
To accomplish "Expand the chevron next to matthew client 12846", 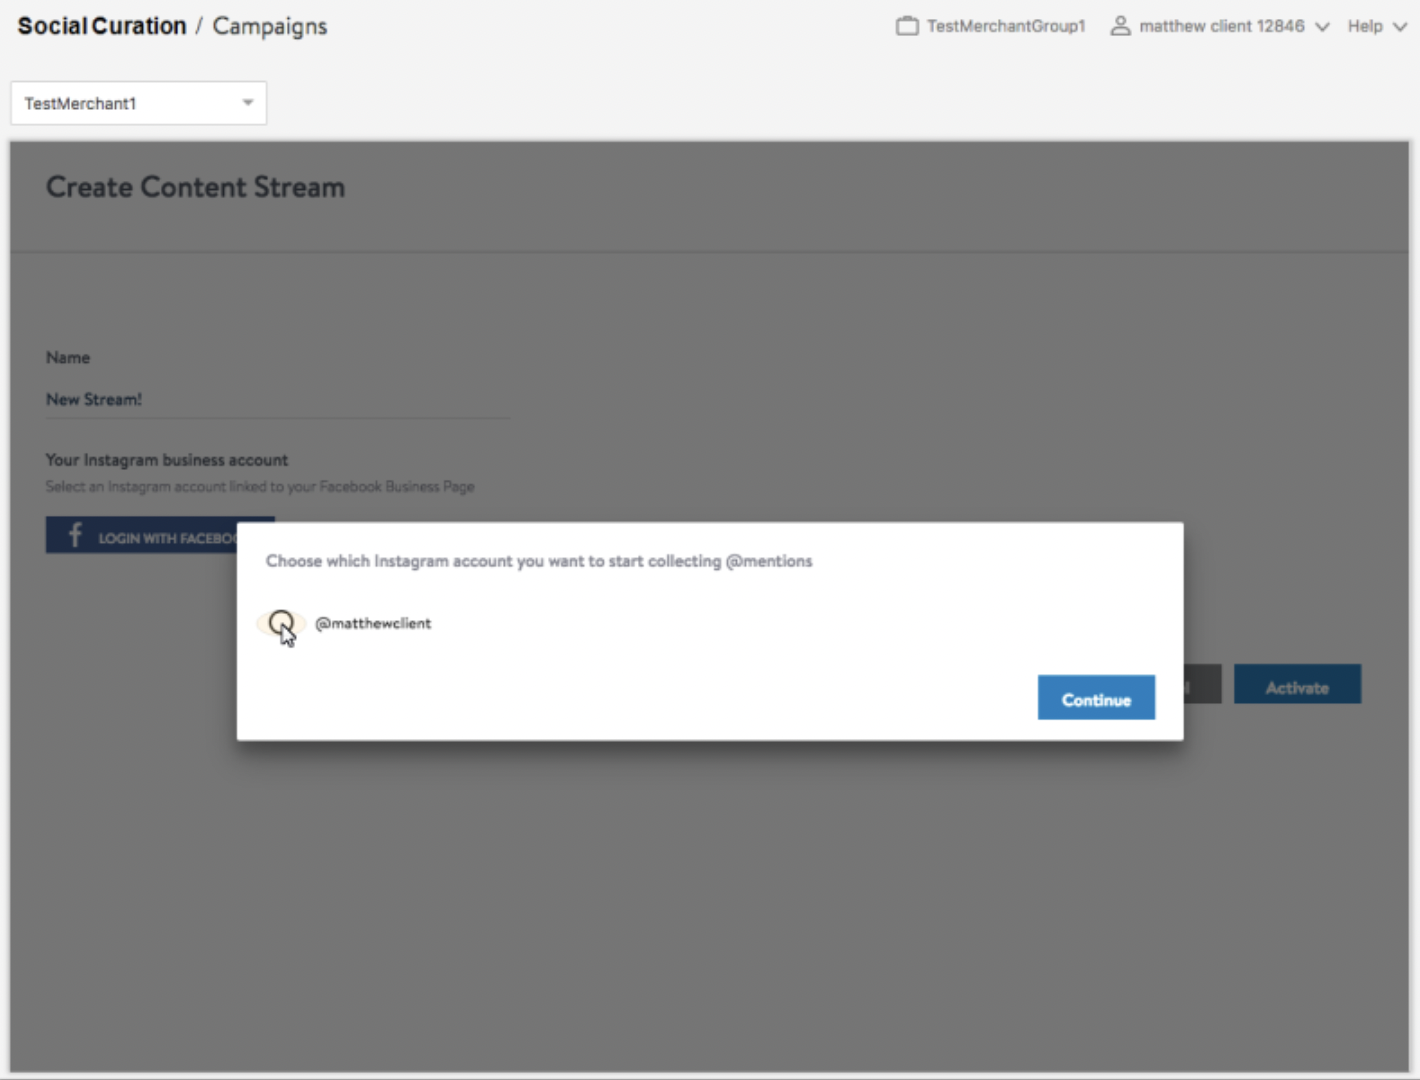I will pos(1322,27).
